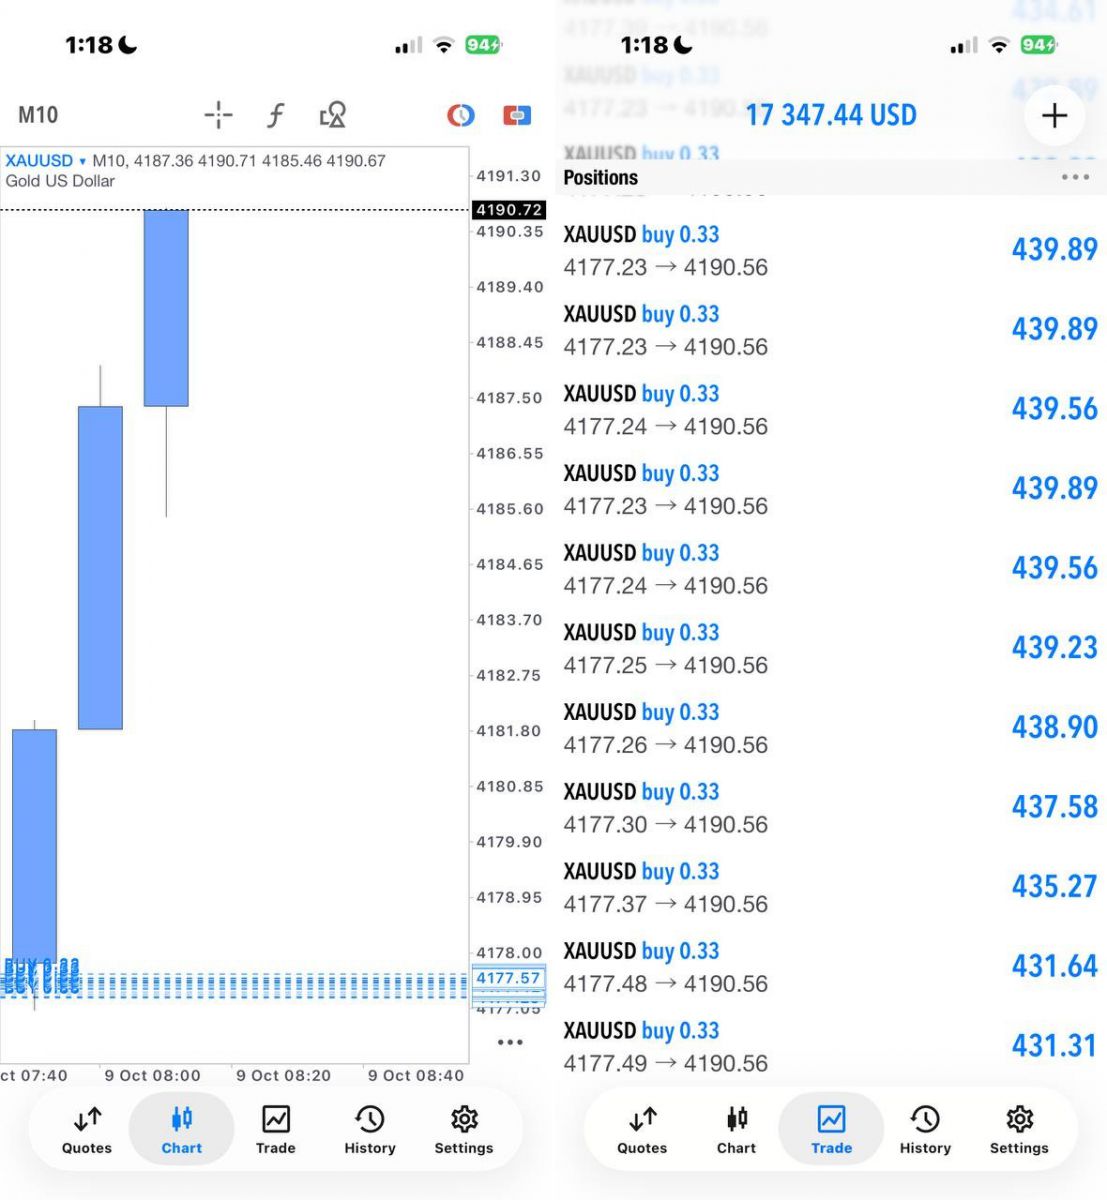Viewport: 1107px width, 1200px height.
Task: Select the position opened at 4177.25
Action: tap(831, 648)
